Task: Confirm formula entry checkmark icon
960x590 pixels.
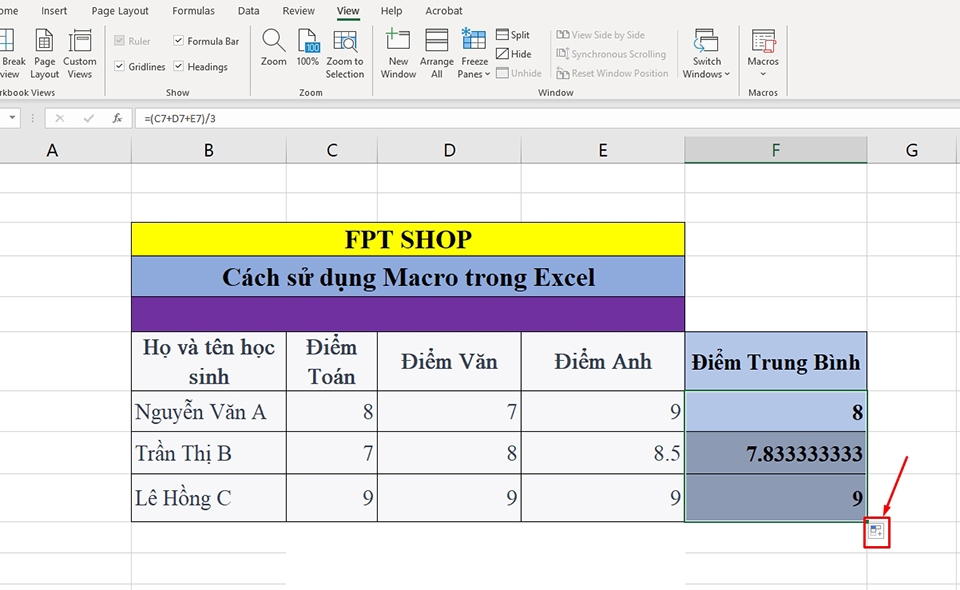Action: point(89,118)
